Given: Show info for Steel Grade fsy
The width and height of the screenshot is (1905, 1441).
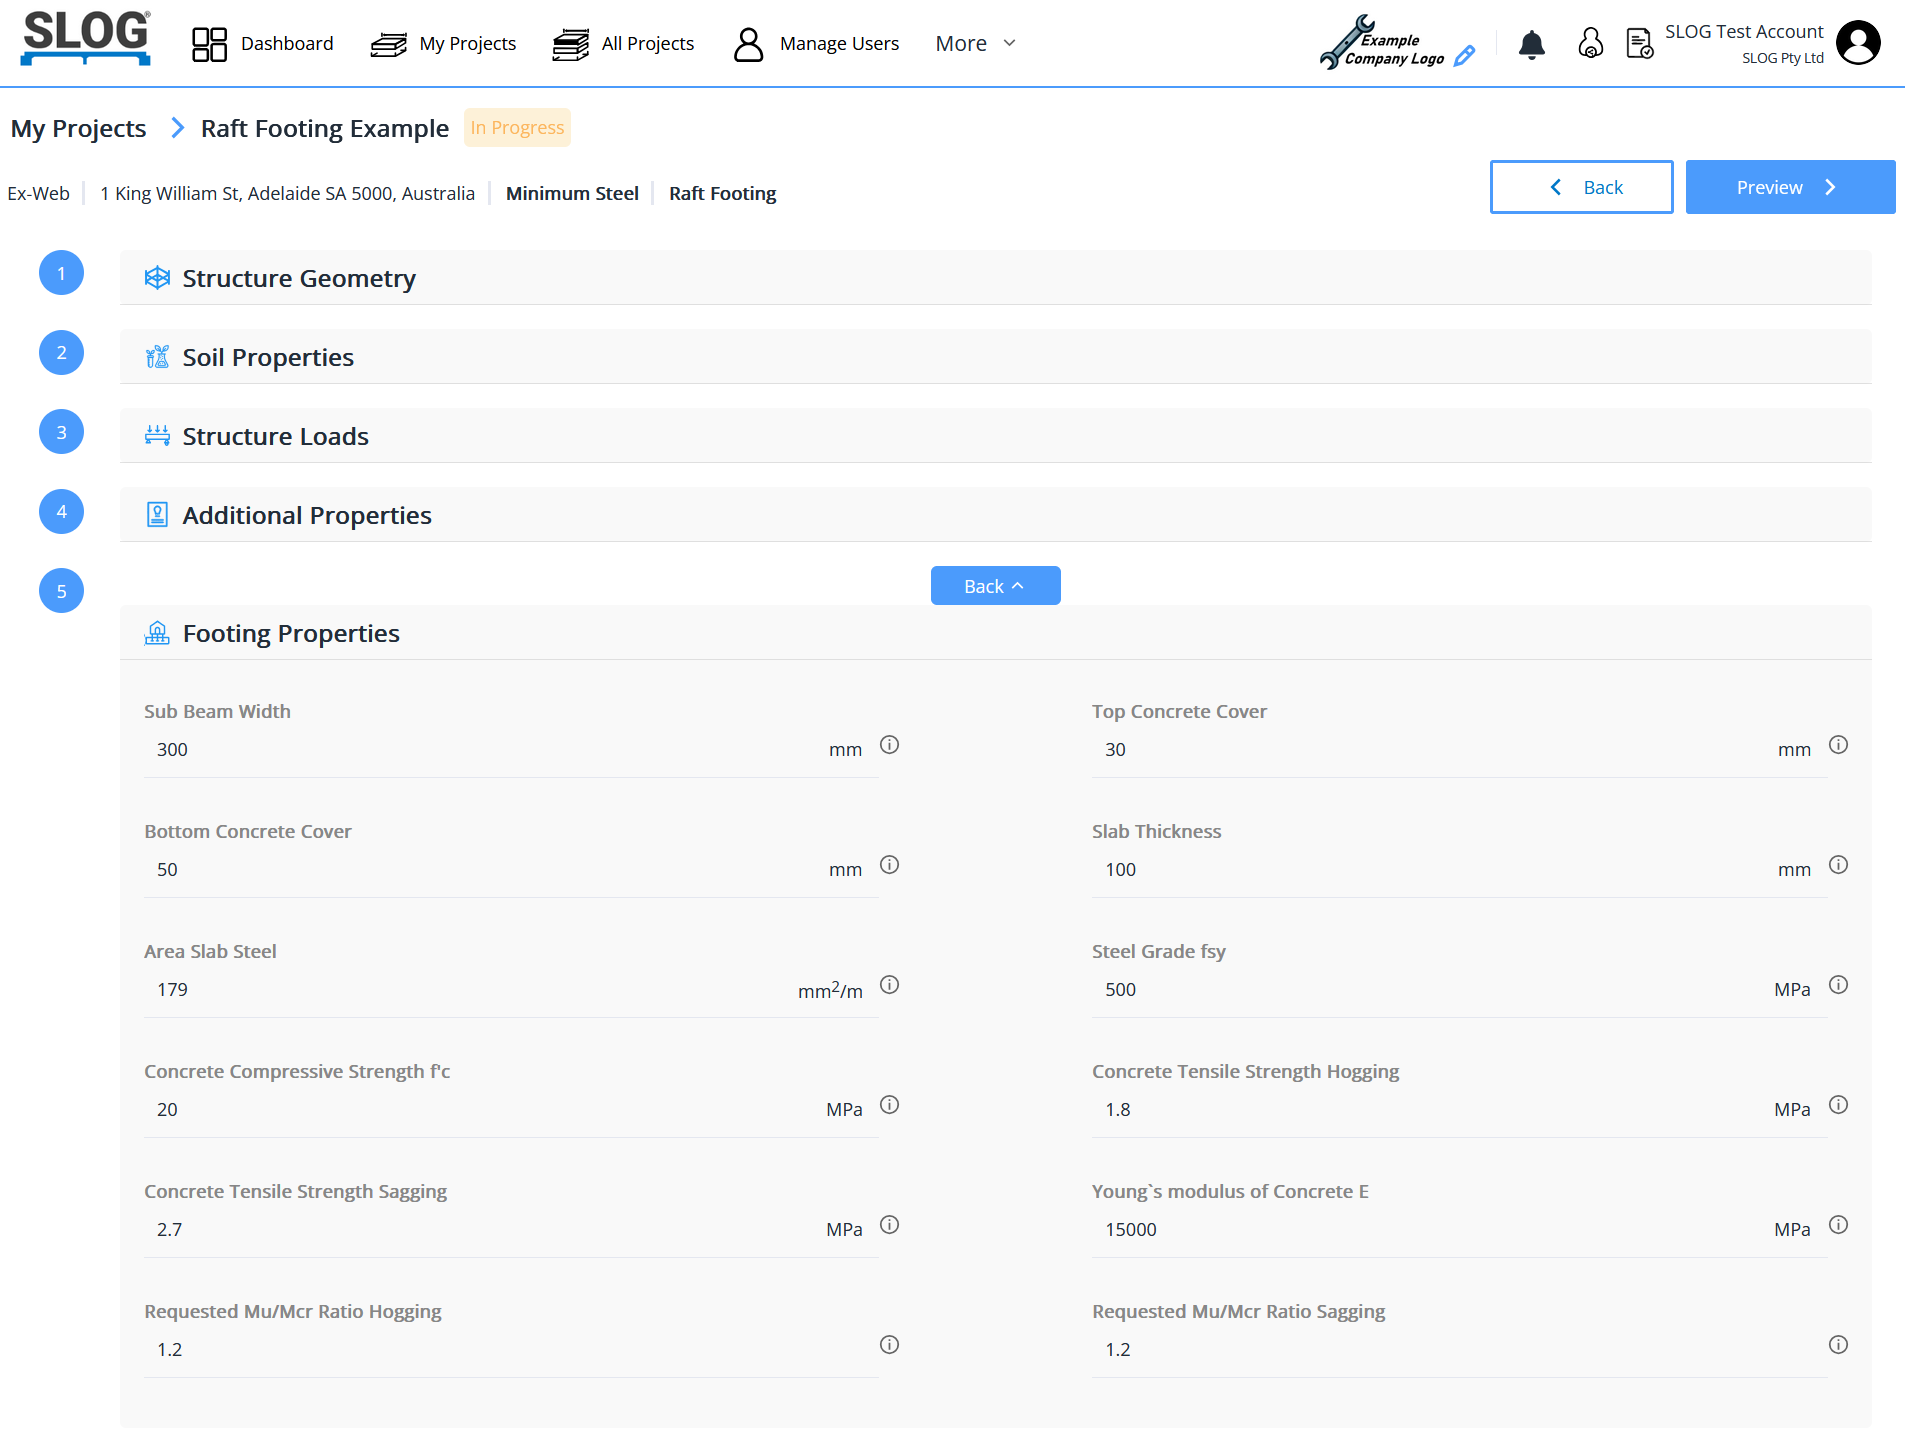Looking at the screenshot, I should 1838,985.
